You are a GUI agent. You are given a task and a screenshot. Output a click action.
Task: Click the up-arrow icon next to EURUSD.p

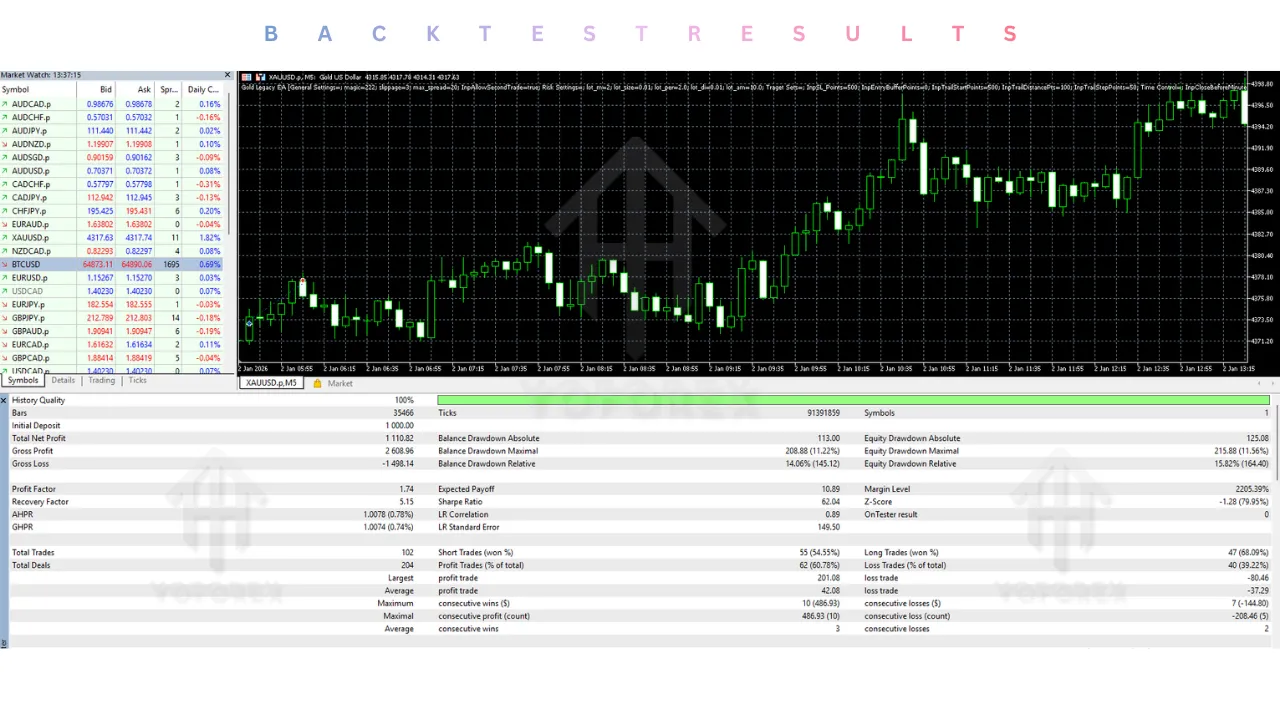click(x=5, y=278)
